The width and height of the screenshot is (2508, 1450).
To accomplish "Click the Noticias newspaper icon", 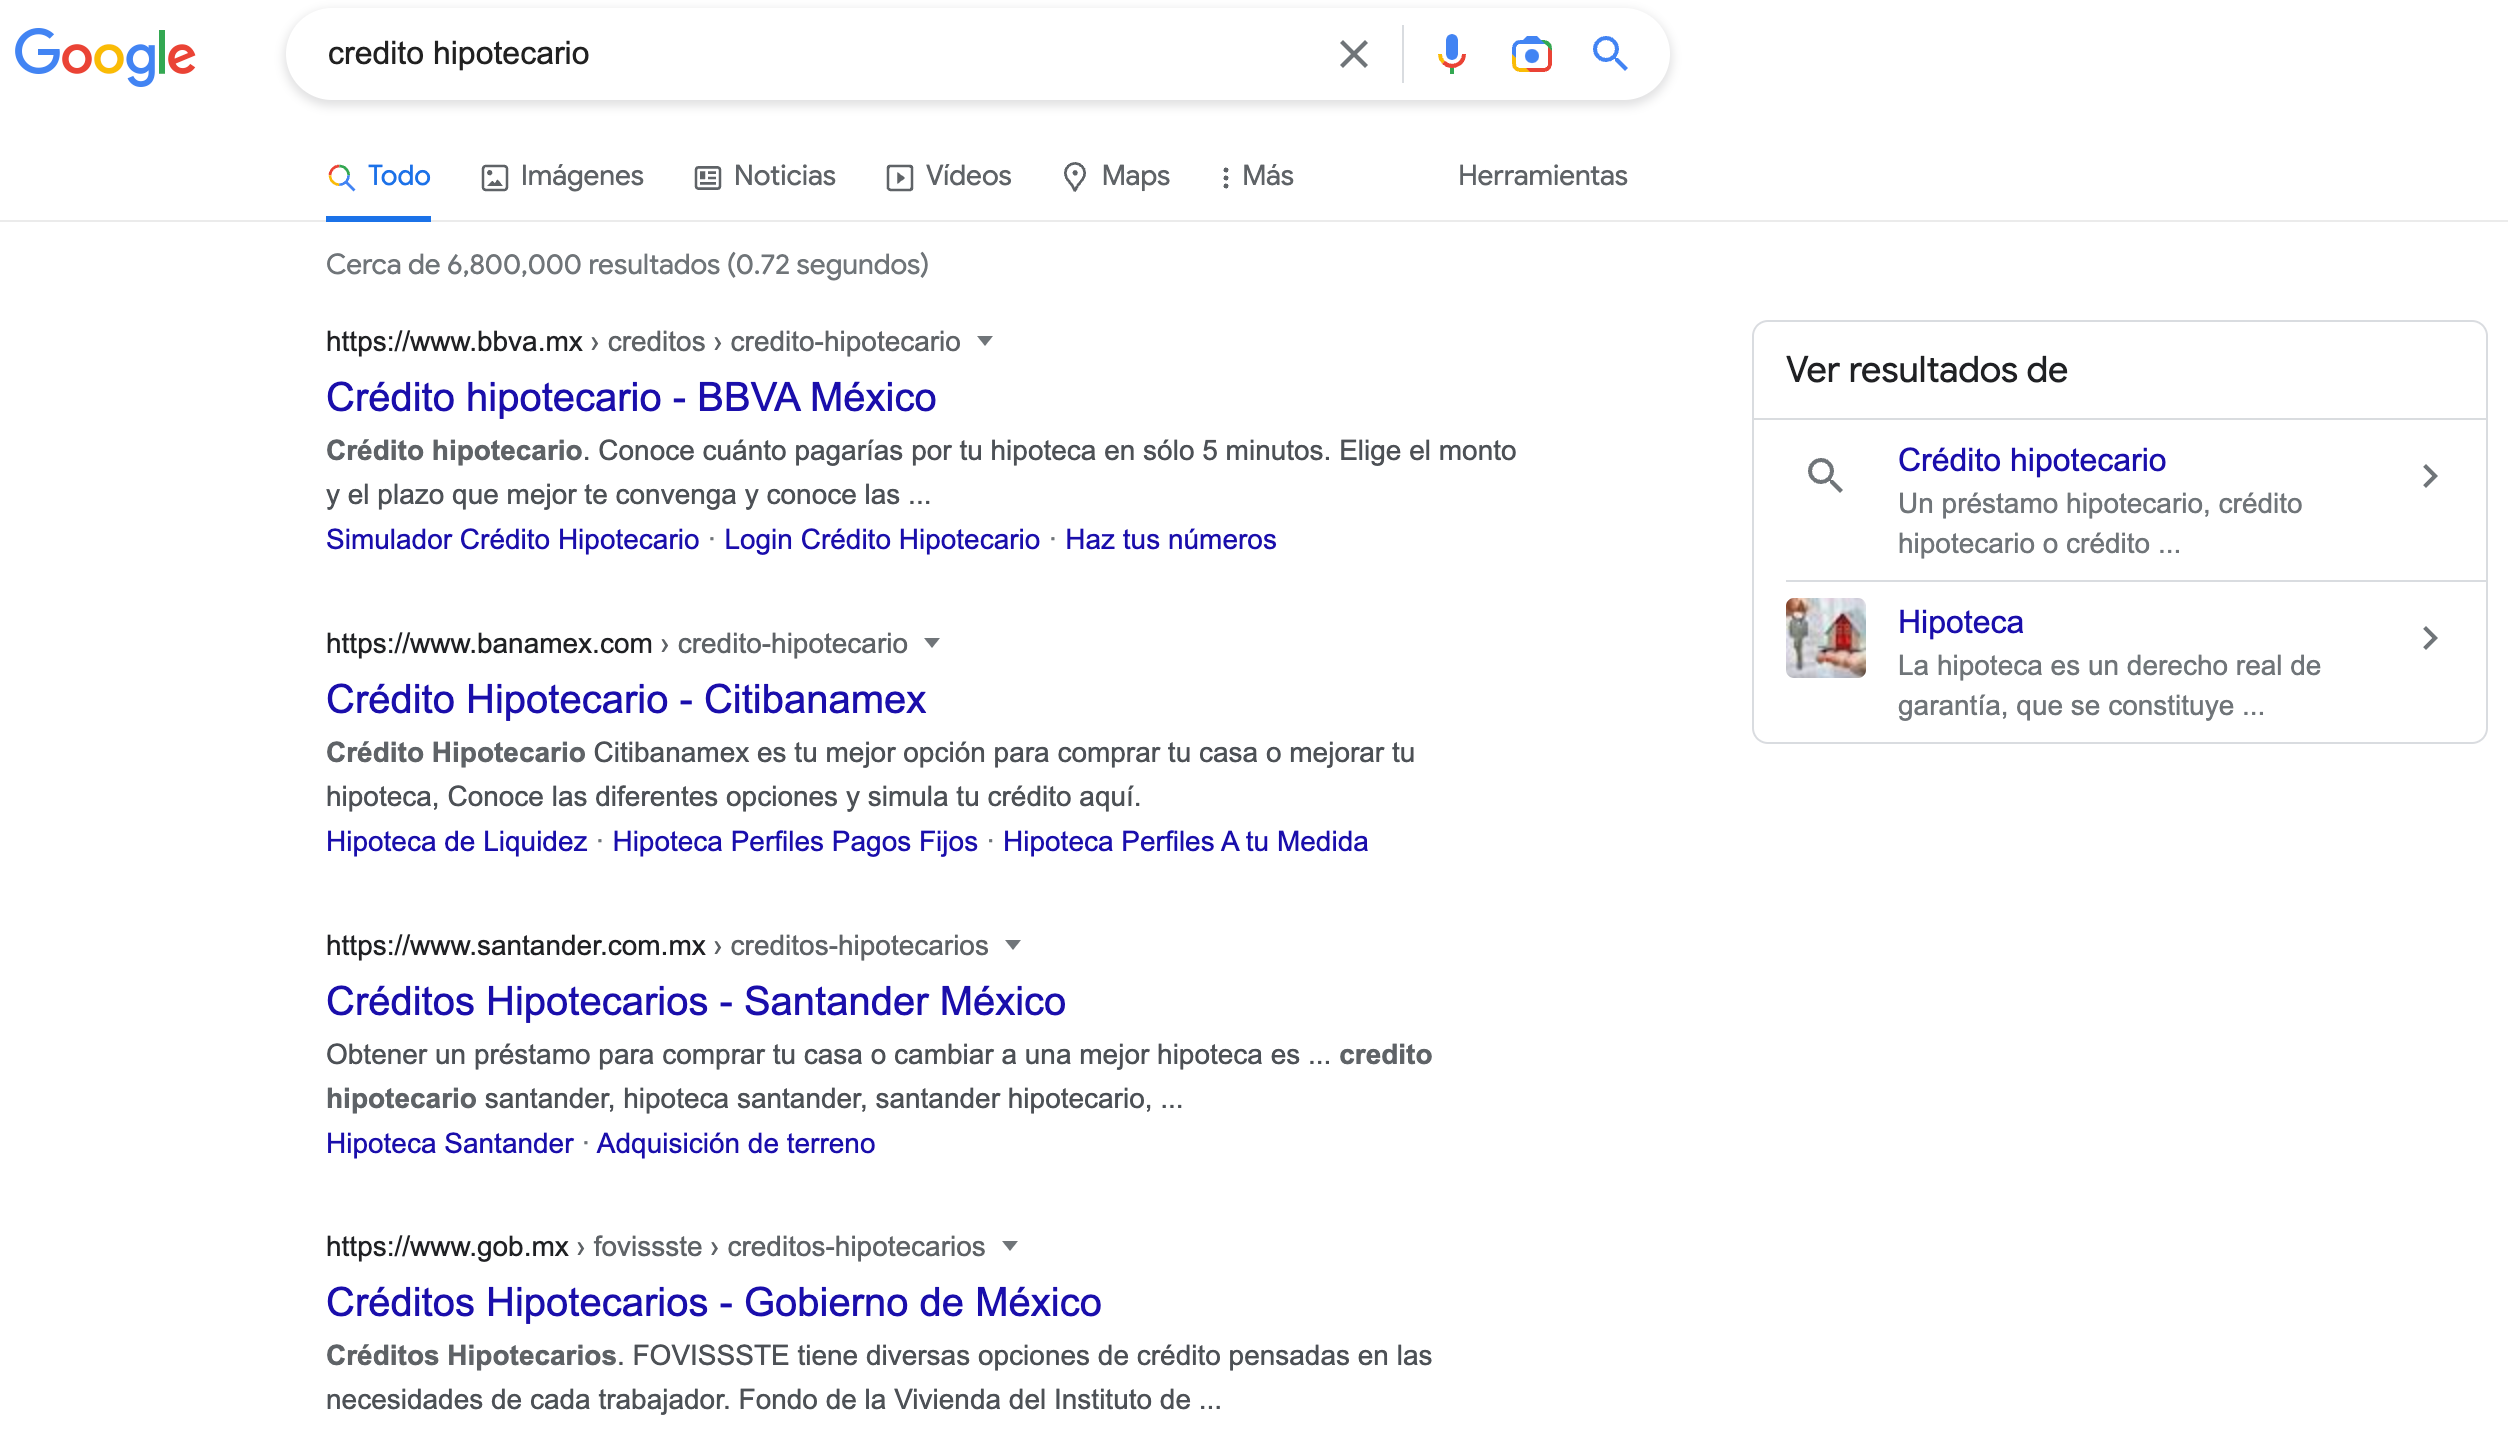I will click(x=708, y=178).
